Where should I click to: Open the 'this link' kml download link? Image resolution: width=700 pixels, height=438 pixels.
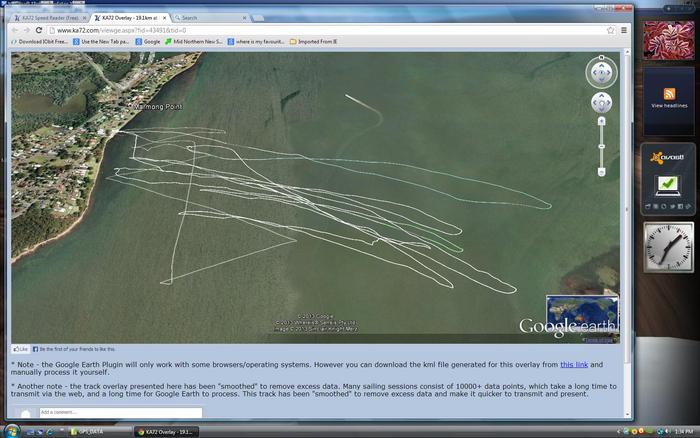(x=573, y=365)
